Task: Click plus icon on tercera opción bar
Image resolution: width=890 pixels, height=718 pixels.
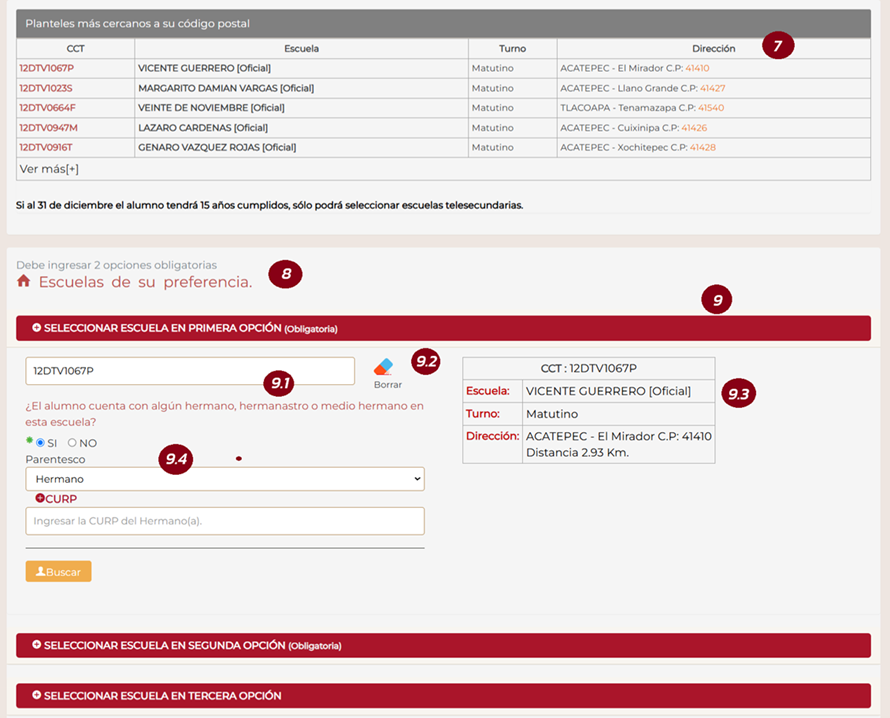Action: click(37, 695)
